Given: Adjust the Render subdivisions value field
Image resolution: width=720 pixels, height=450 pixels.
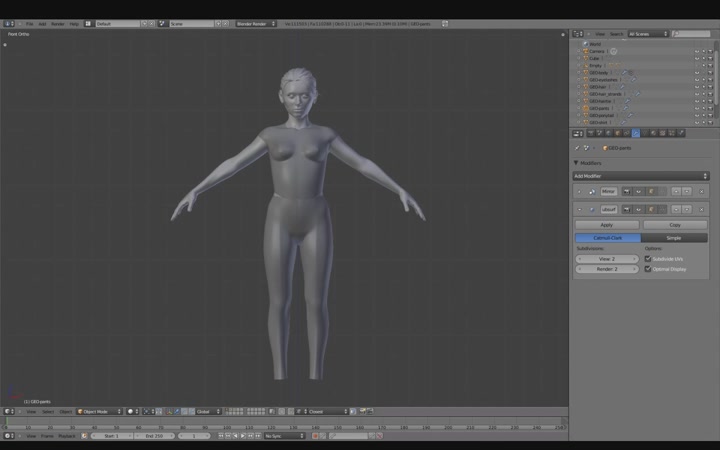Looking at the screenshot, I should [x=607, y=269].
